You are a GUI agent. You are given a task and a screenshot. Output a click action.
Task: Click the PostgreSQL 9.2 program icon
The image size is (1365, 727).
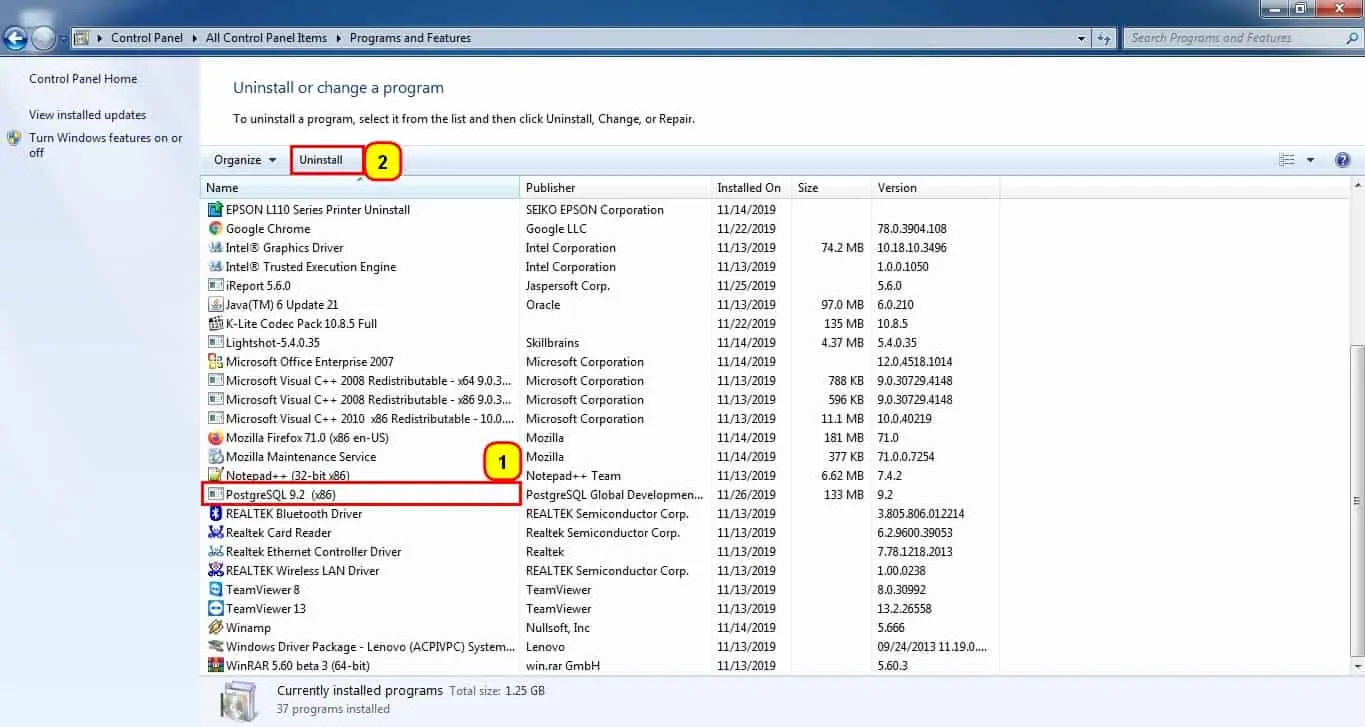pyautogui.click(x=215, y=495)
